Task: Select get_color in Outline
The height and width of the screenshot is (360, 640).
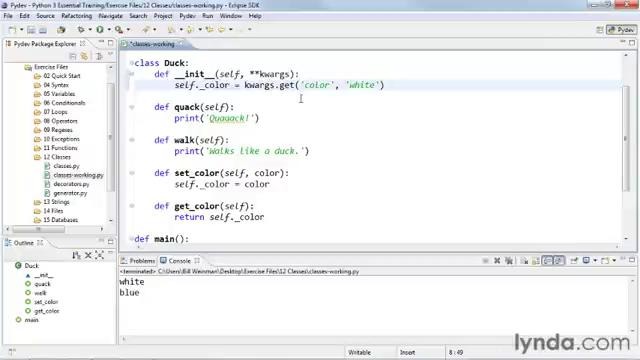Action: click(46, 311)
